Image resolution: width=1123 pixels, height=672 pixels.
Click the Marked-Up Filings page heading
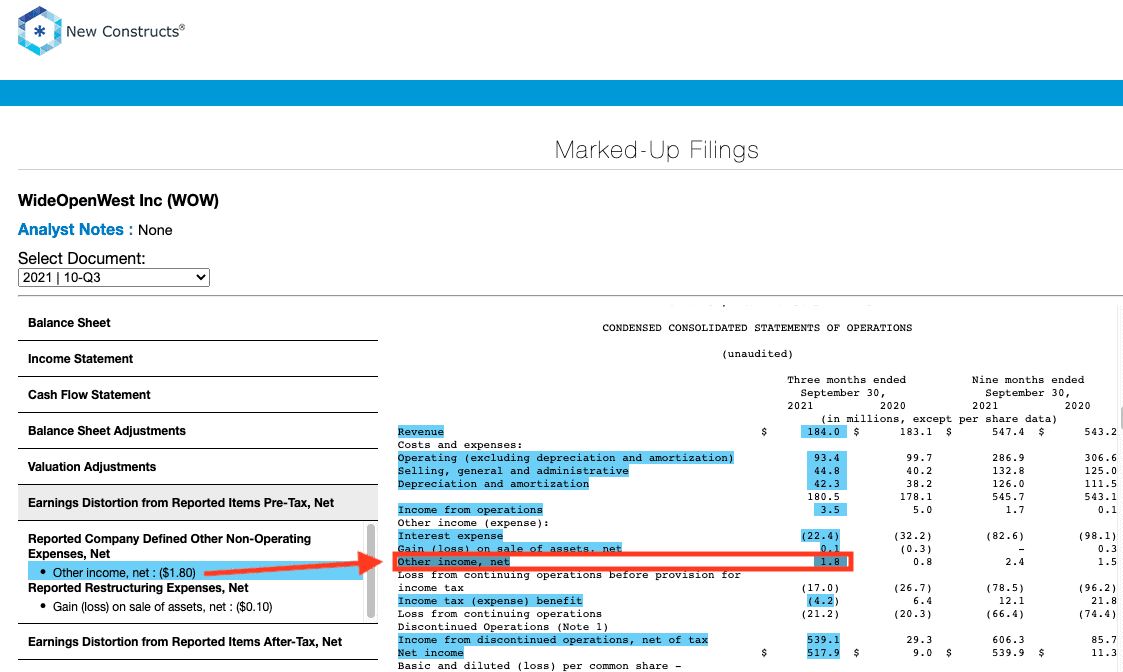click(x=656, y=150)
